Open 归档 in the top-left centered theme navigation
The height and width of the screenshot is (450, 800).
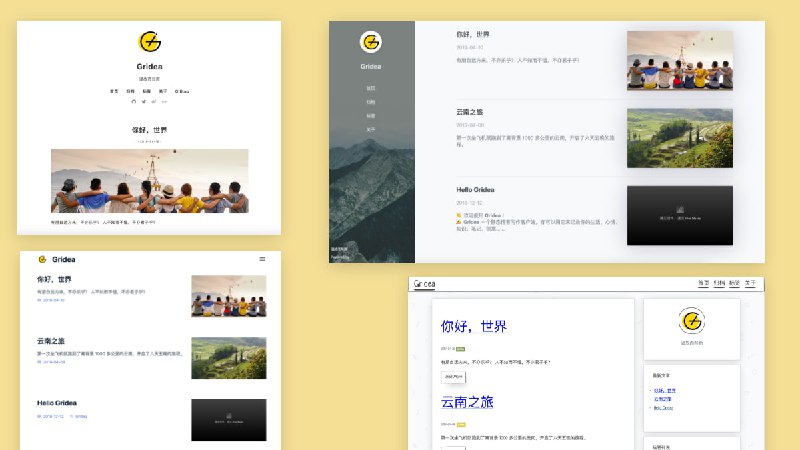131,91
